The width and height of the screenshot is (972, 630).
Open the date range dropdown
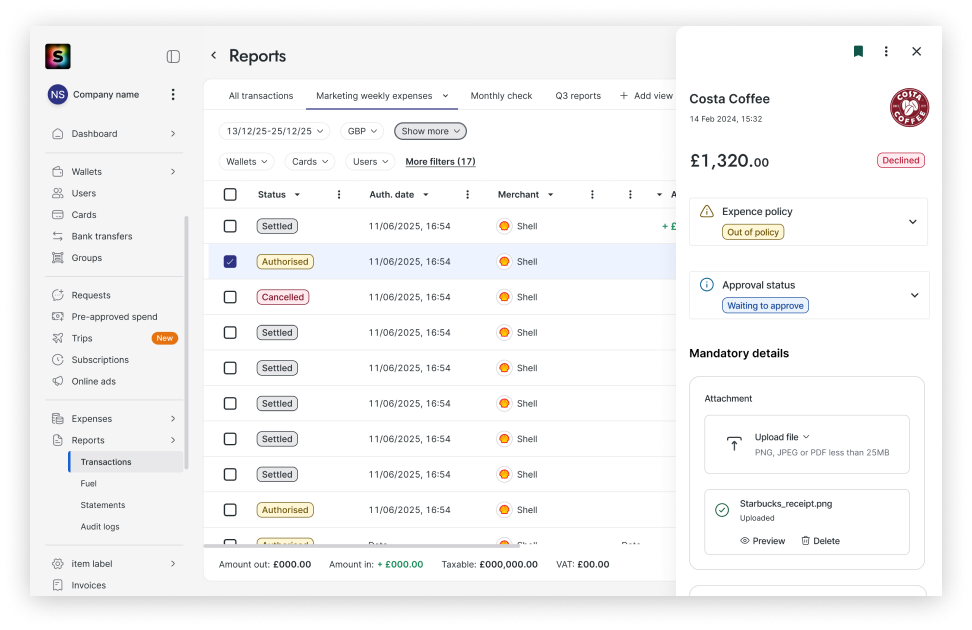click(274, 131)
